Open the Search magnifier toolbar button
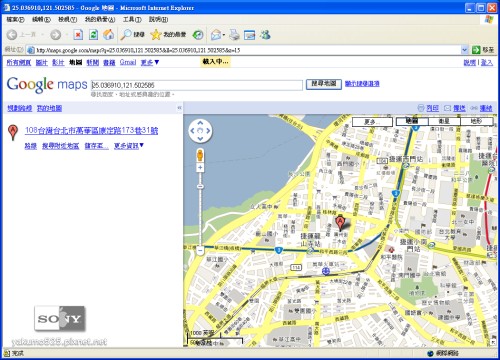The image size is (500, 360). tap(133, 35)
